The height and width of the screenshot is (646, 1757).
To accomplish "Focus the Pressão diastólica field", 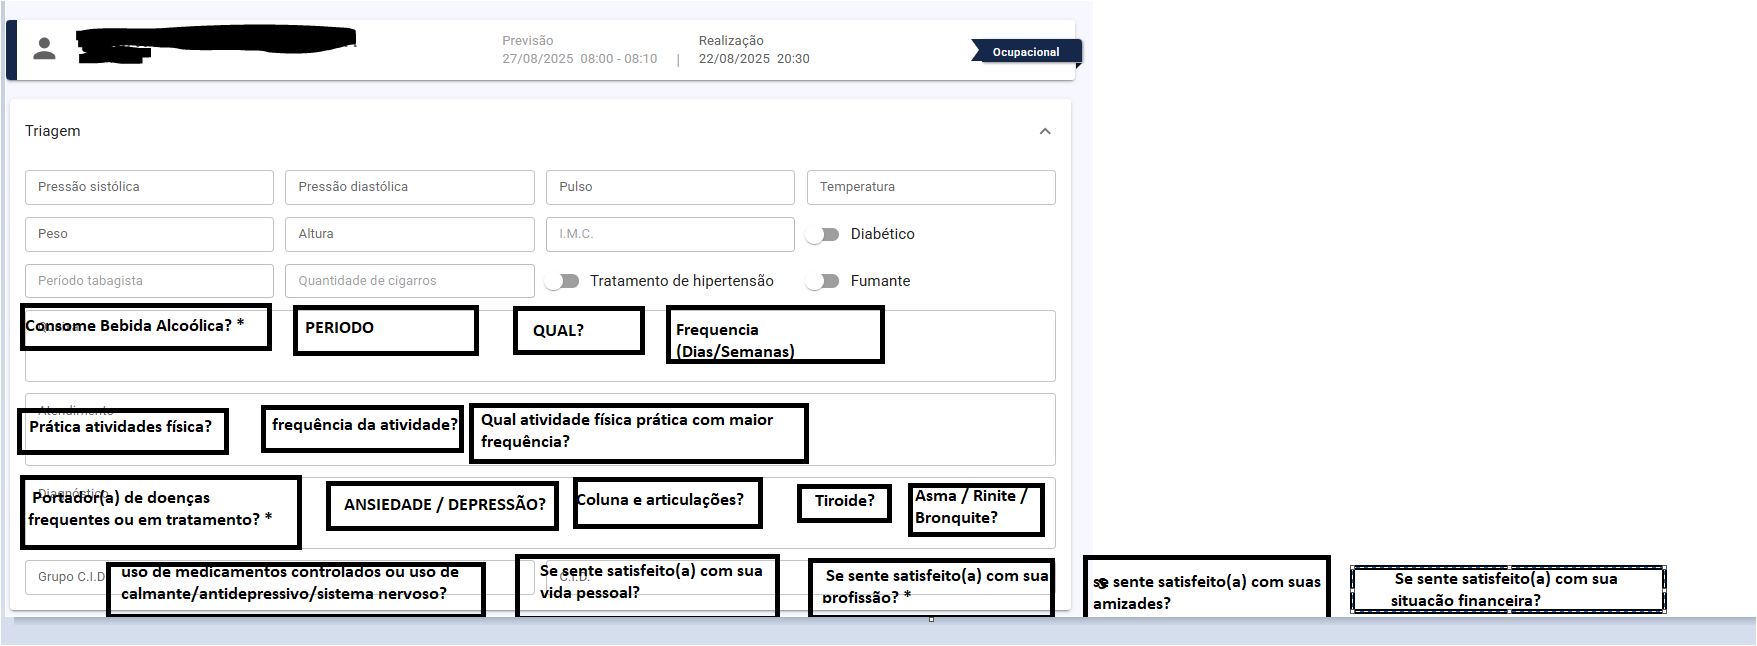I will pyautogui.click(x=409, y=187).
